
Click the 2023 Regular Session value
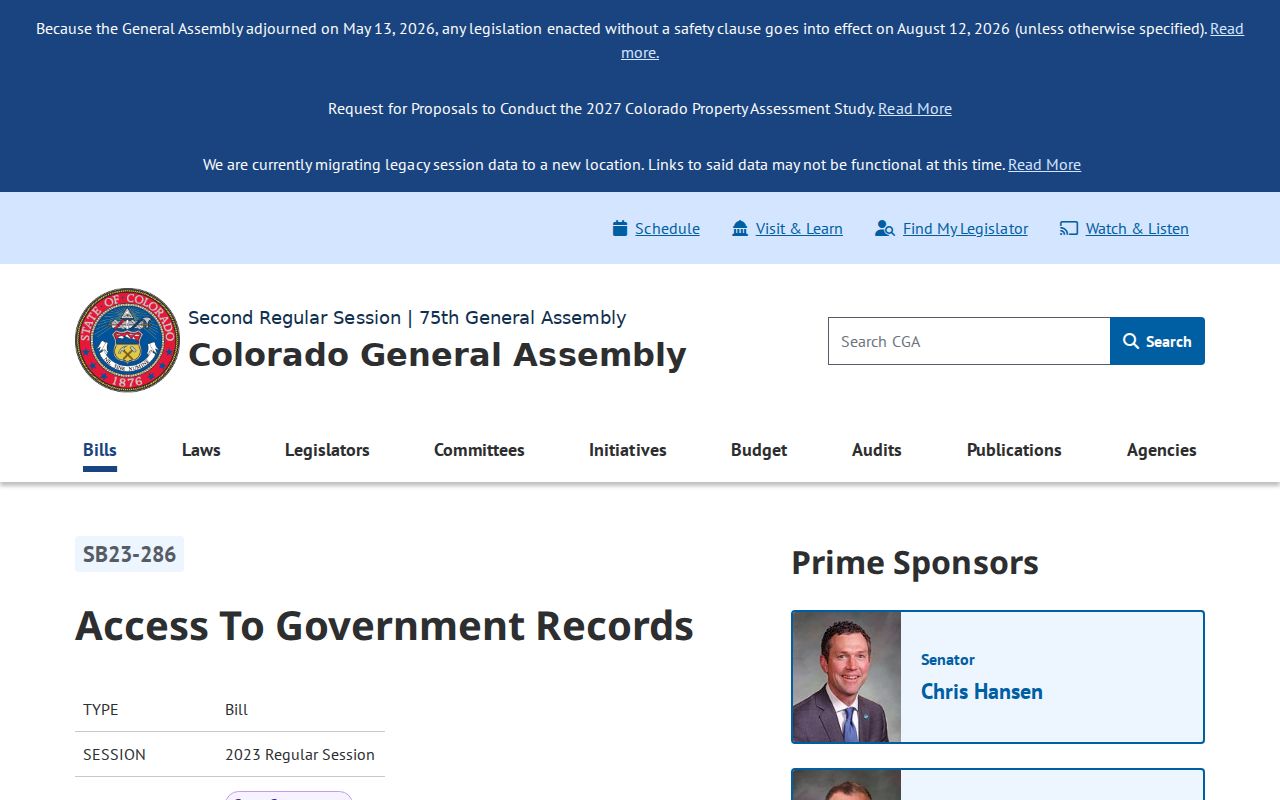coord(300,754)
